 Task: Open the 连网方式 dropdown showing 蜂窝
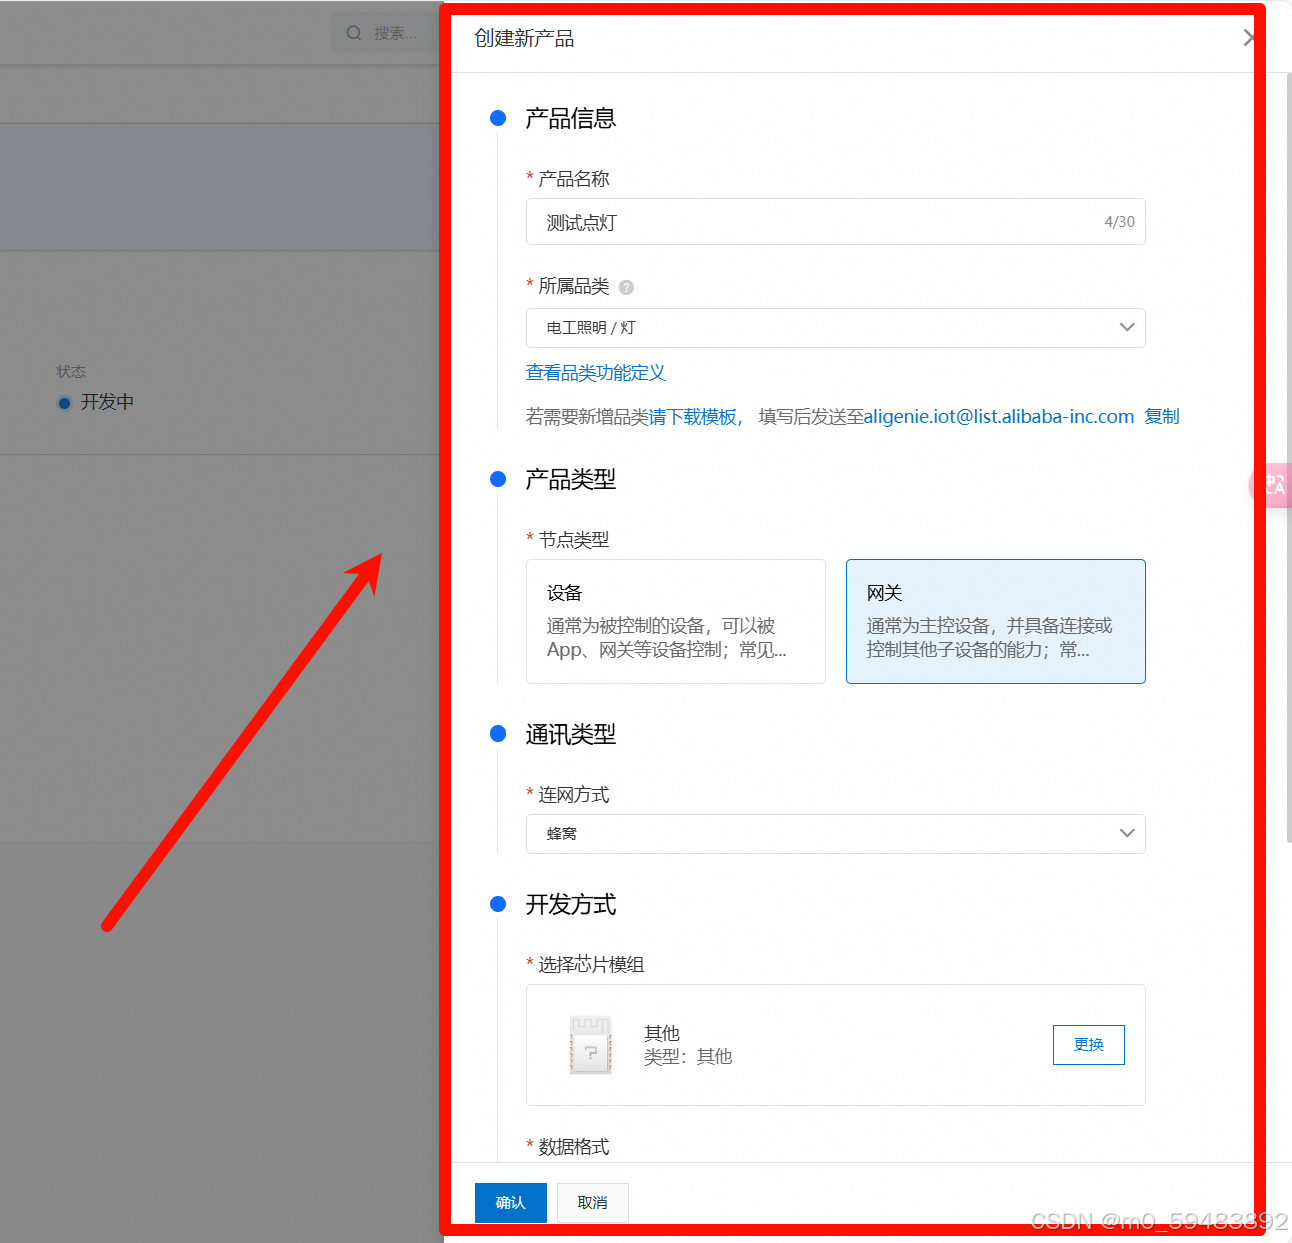click(x=836, y=833)
